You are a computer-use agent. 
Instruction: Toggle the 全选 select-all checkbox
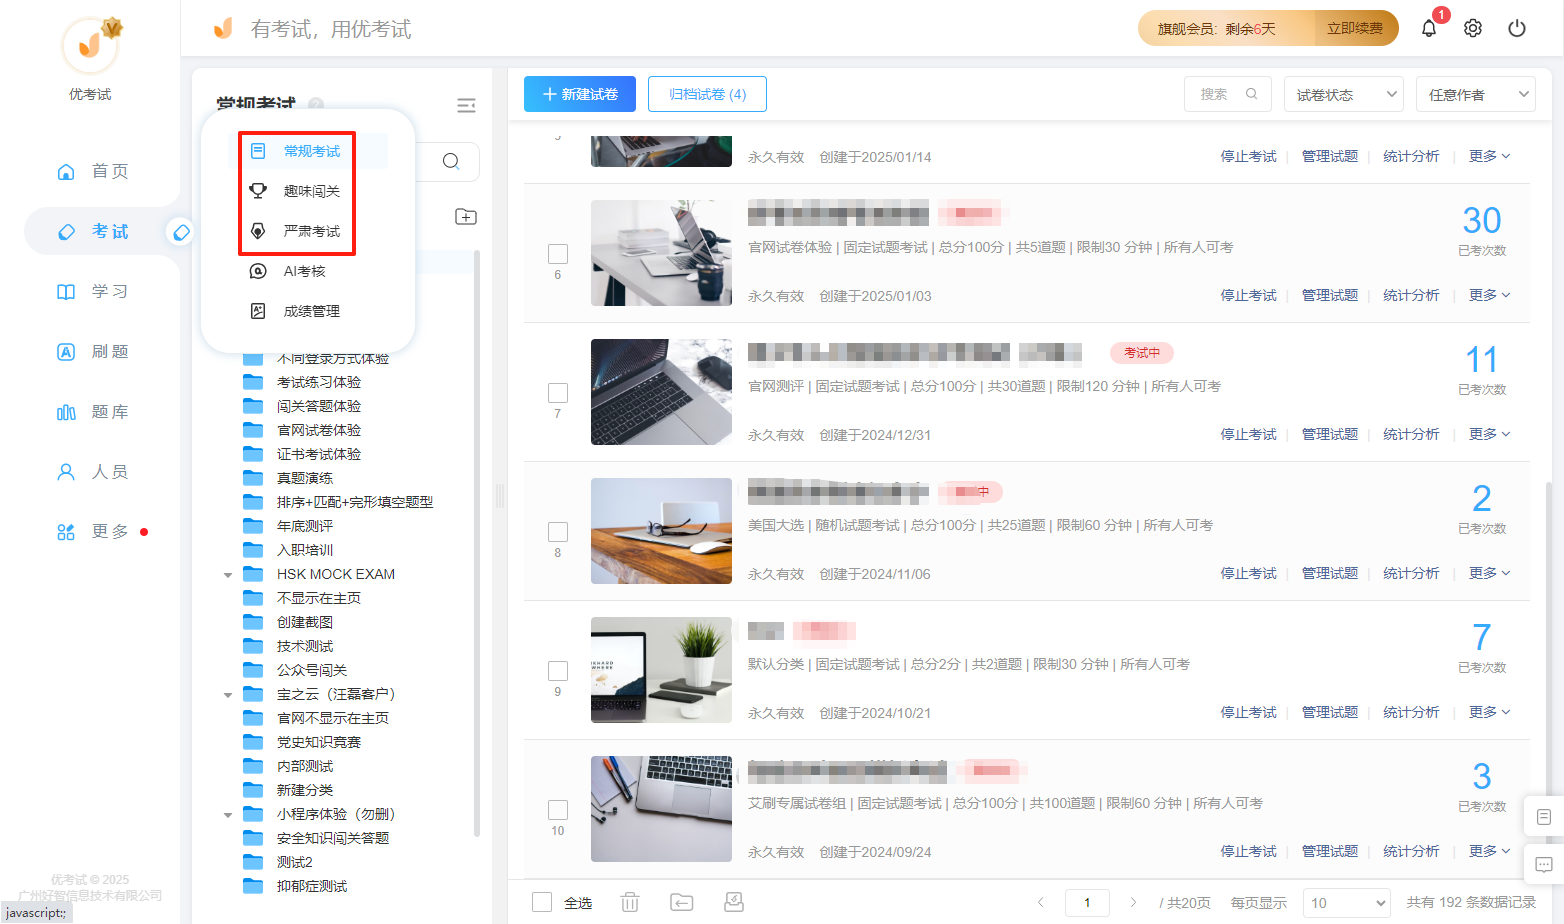point(542,902)
